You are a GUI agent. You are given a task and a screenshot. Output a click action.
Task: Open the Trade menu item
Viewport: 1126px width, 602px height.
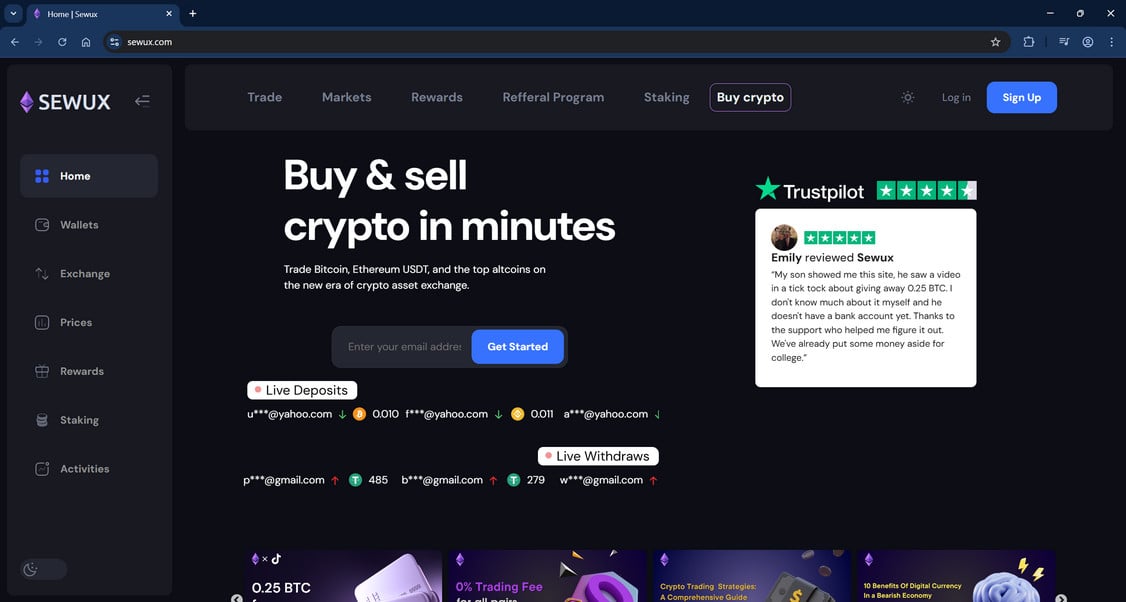click(265, 97)
